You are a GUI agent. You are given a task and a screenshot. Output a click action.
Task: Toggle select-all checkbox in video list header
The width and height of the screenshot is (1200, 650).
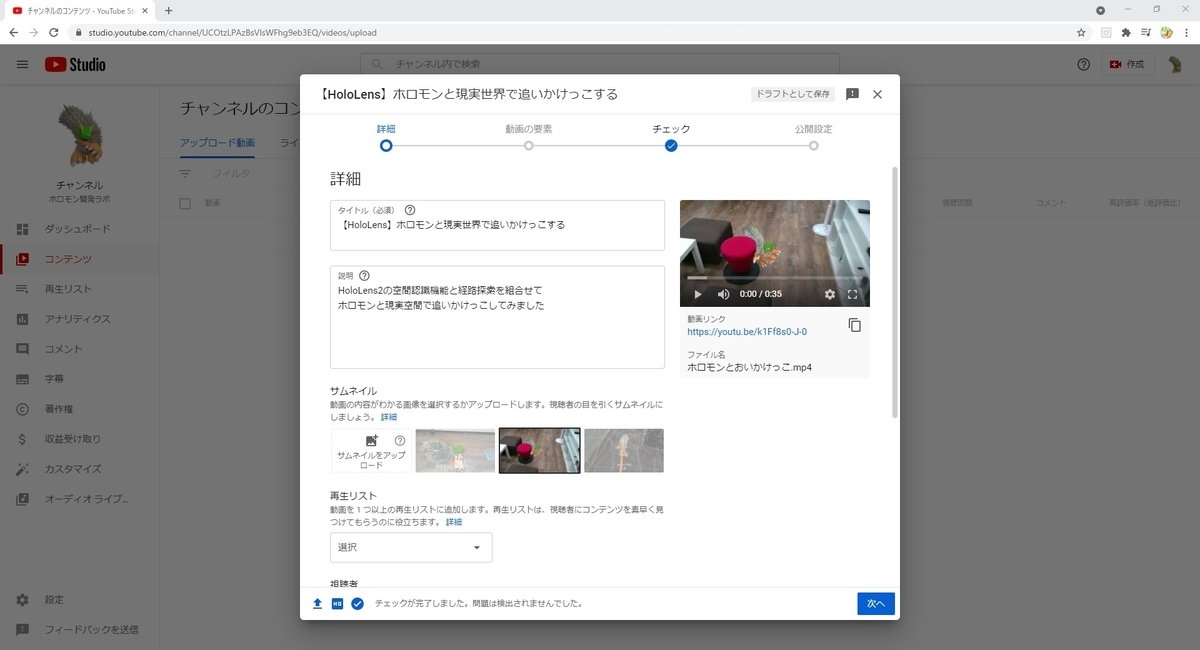point(185,204)
